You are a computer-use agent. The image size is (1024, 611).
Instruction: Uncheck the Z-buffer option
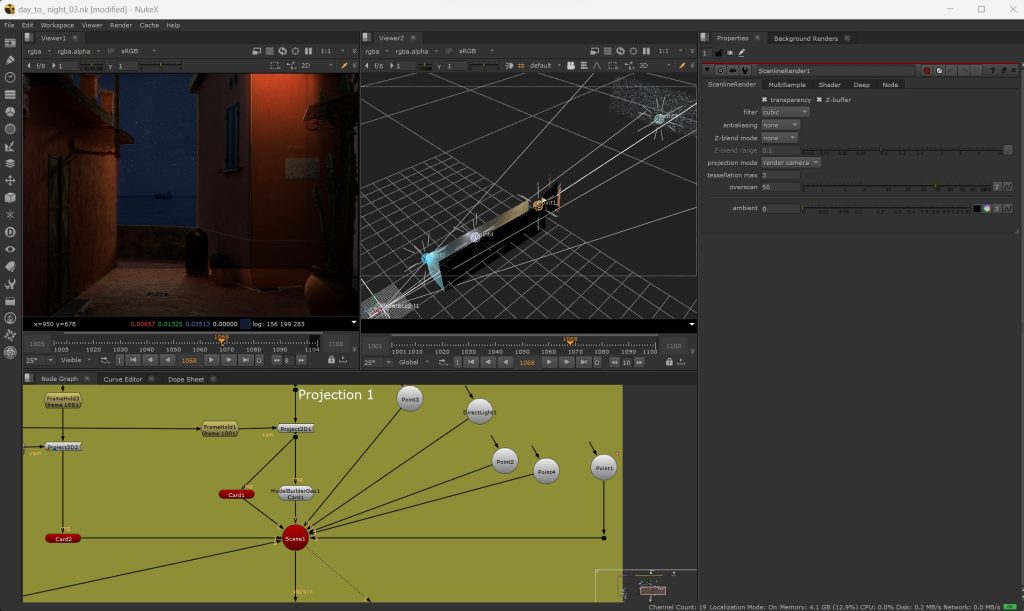[x=820, y=100]
